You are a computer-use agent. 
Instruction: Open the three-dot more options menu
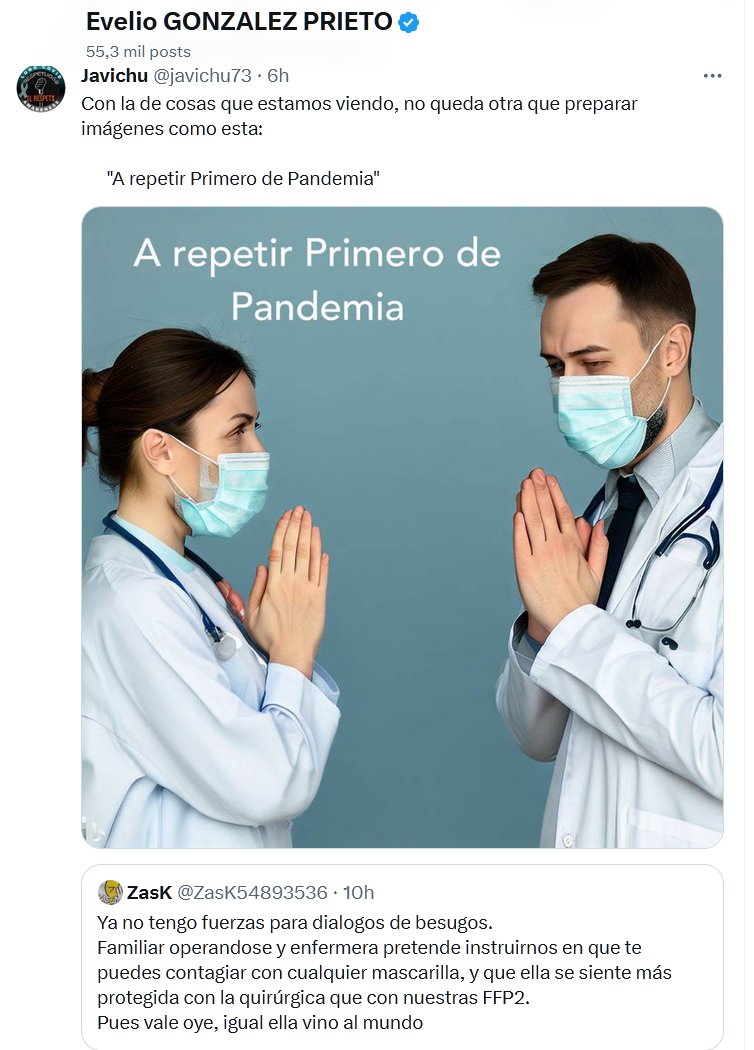click(712, 76)
